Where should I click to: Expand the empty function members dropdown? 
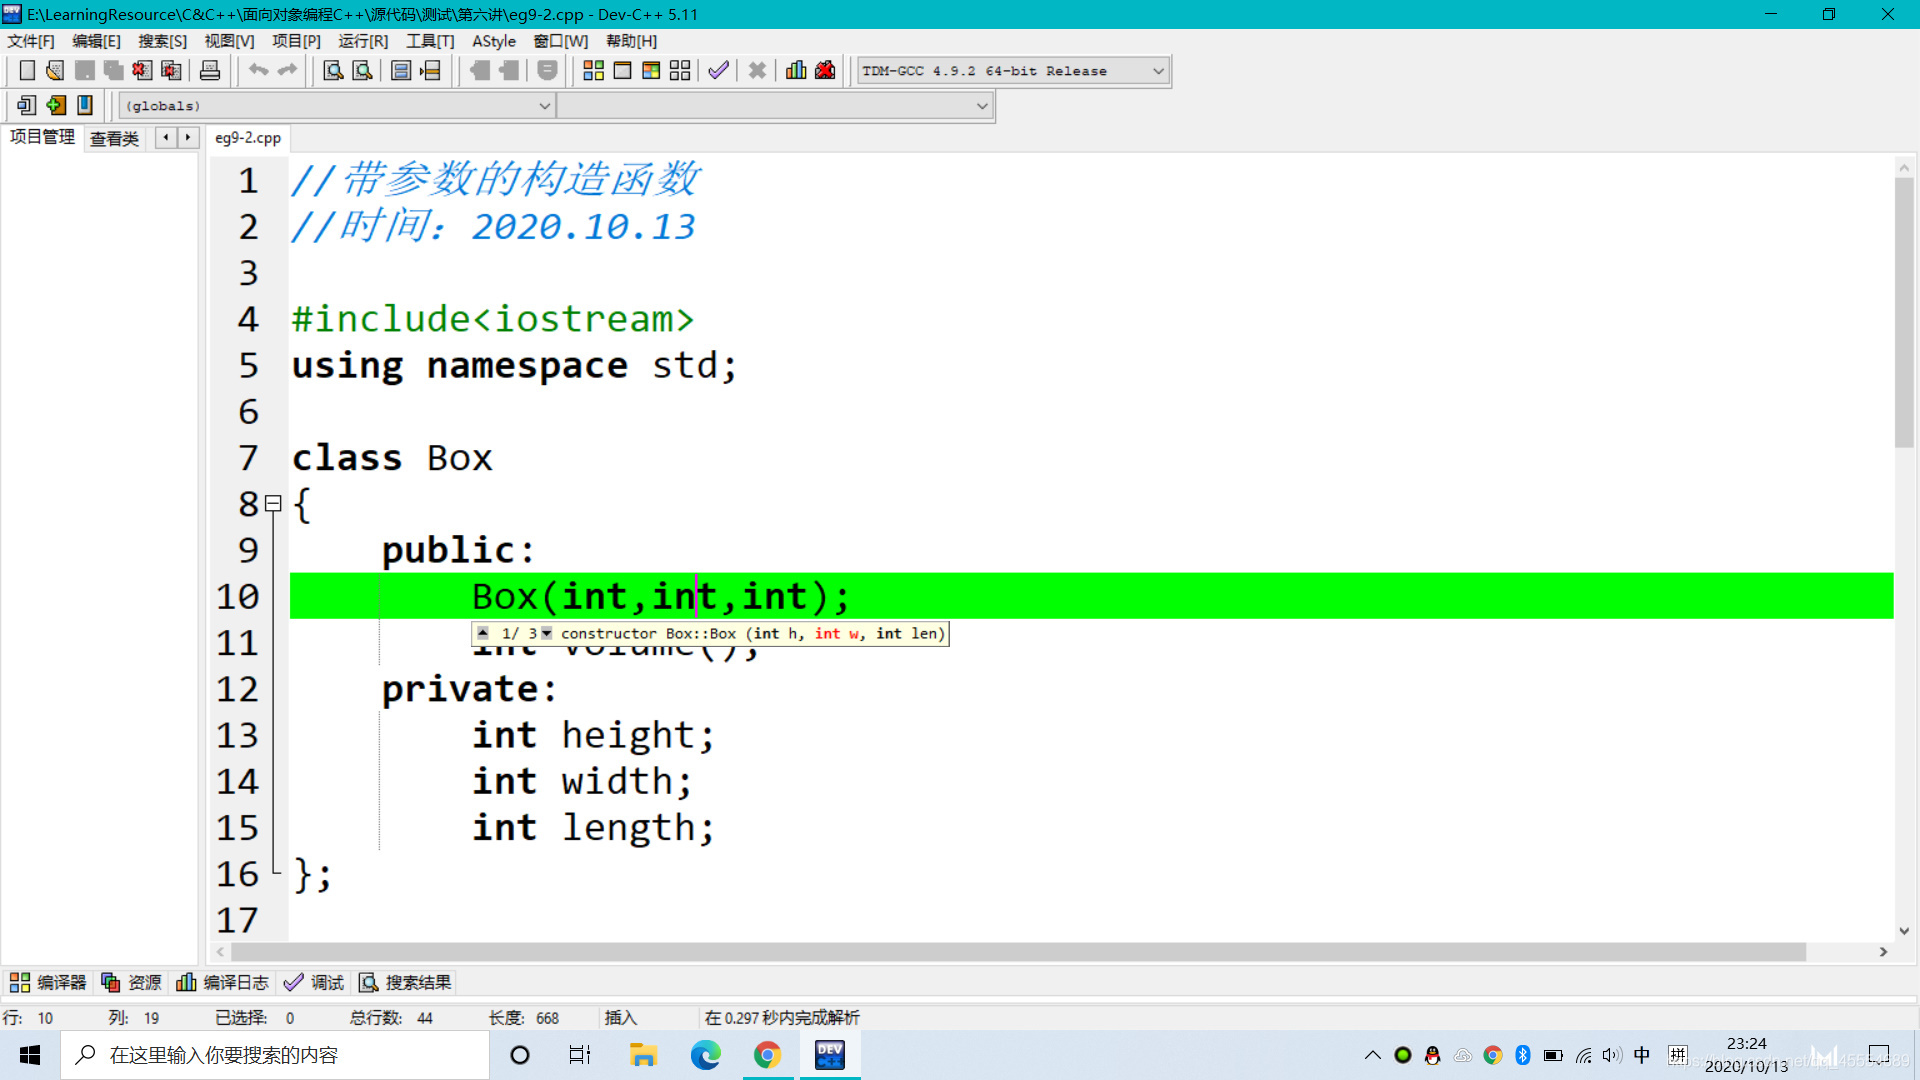click(x=982, y=106)
